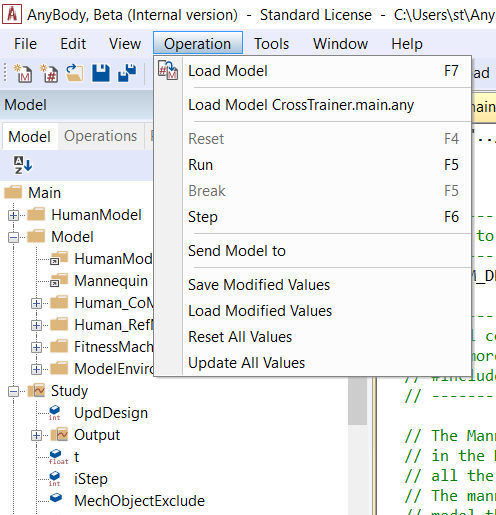Image resolution: width=496 pixels, height=515 pixels.
Task: Click the Save toolbar icon
Action: (x=101, y=73)
